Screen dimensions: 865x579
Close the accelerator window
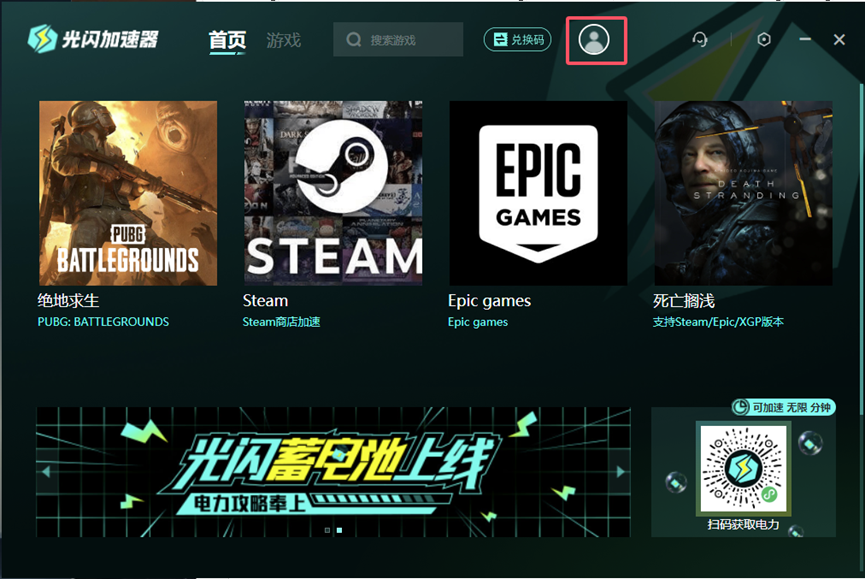tap(839, 40)
